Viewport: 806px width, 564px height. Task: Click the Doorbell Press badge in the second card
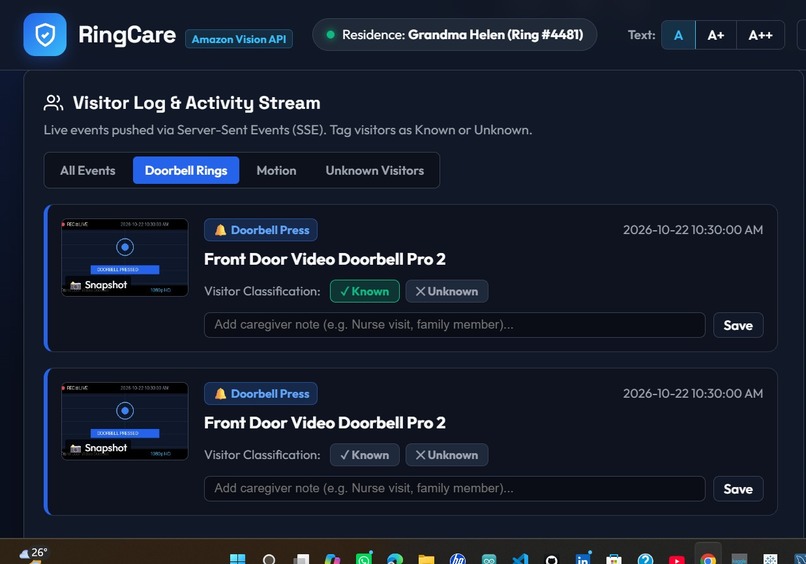261,394
